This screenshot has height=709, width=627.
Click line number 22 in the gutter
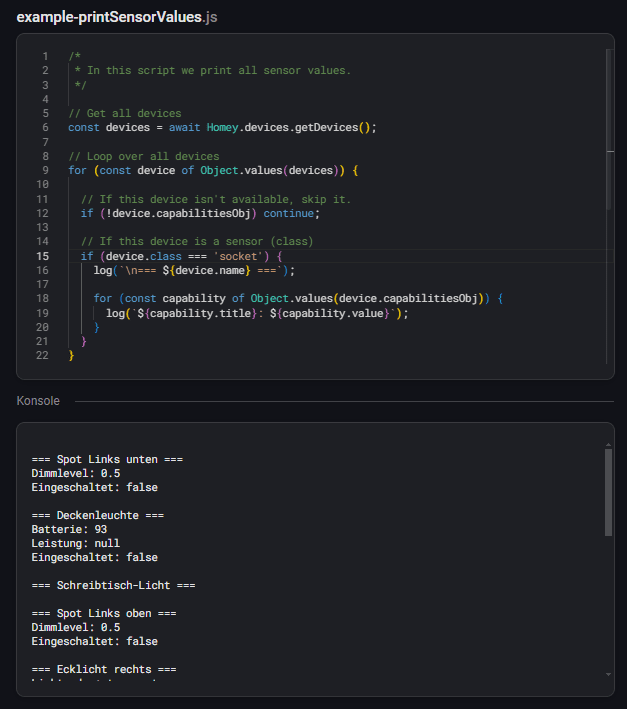[42, 355]
